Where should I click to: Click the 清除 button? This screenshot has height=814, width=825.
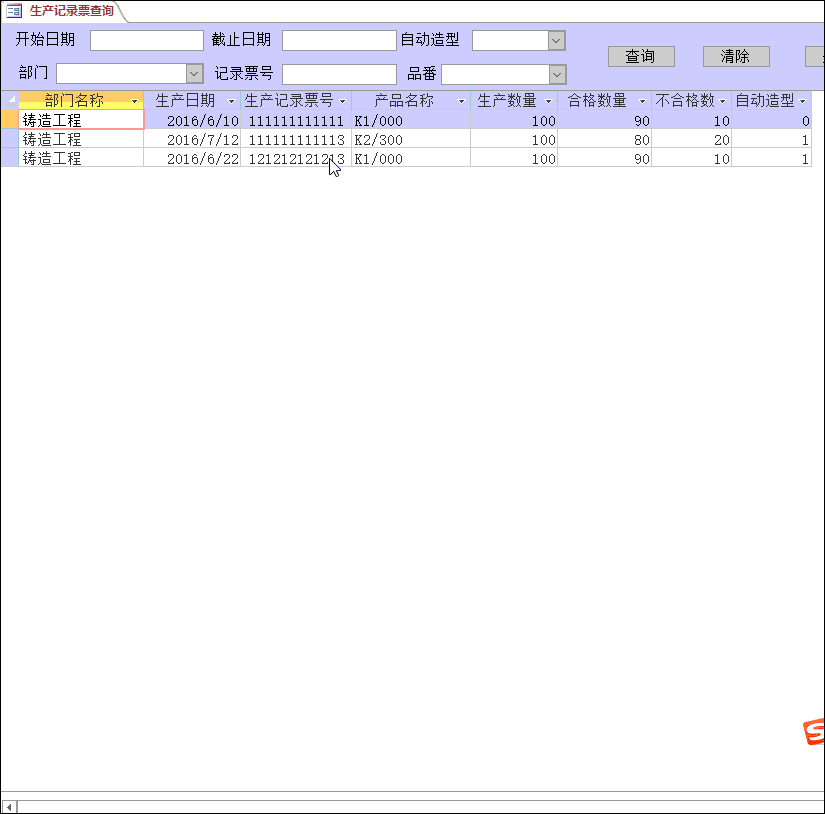[x=736, y=56]
